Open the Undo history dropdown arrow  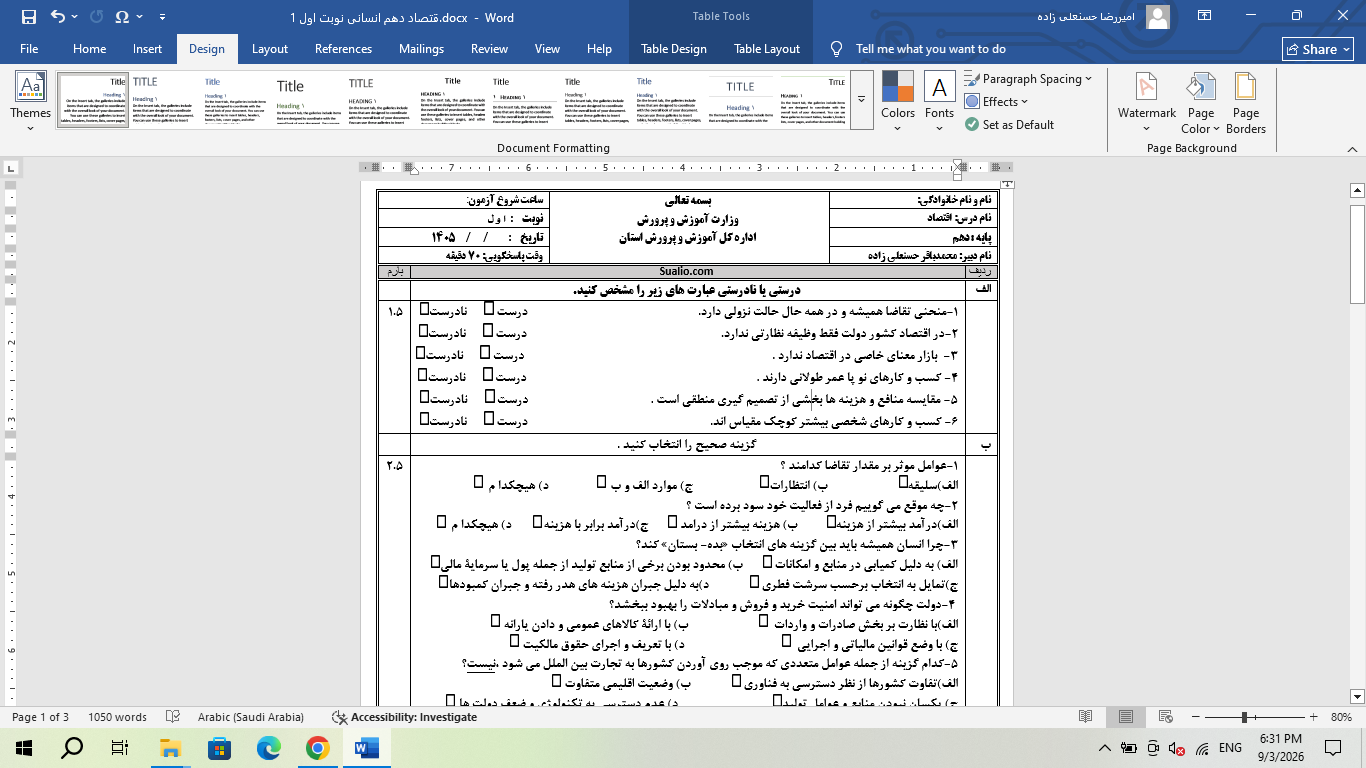[75, 17]
